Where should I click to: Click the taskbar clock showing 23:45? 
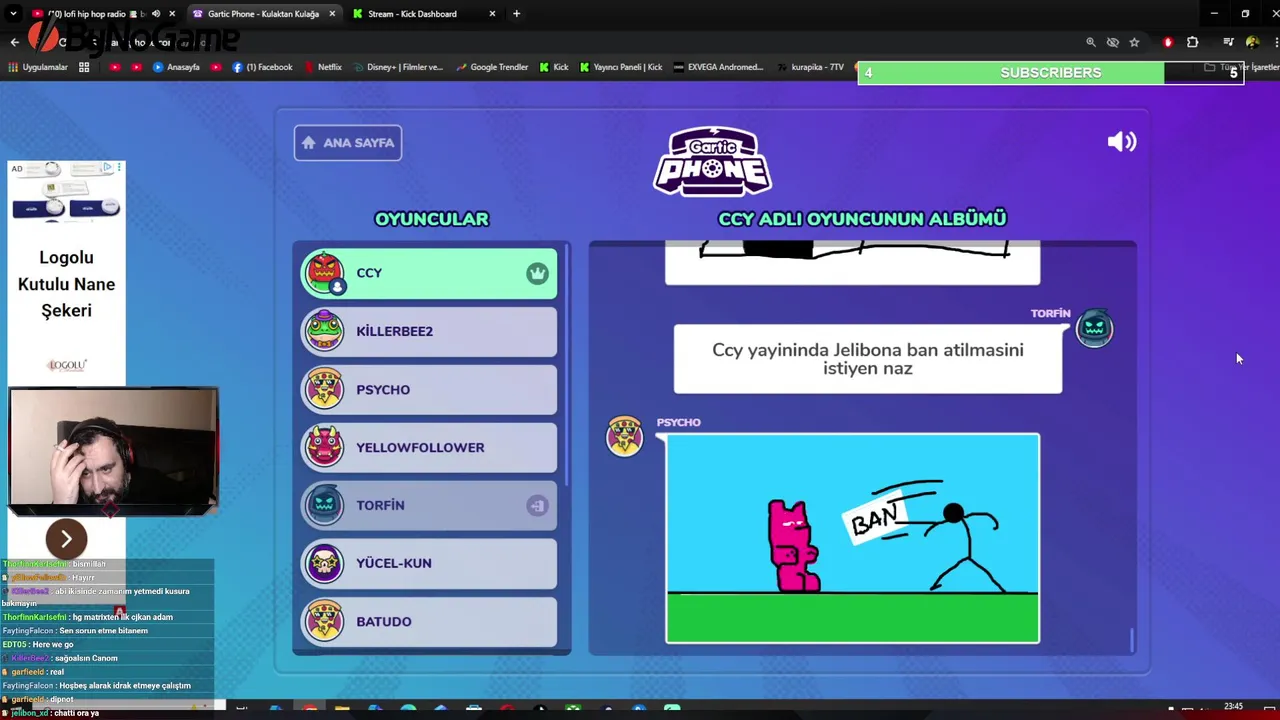pyautogui.click(x=1233, y=707)
